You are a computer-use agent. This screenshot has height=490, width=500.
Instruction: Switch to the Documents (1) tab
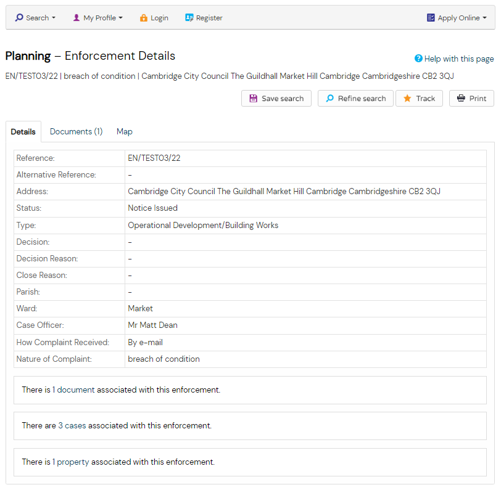tap(76, 131)
